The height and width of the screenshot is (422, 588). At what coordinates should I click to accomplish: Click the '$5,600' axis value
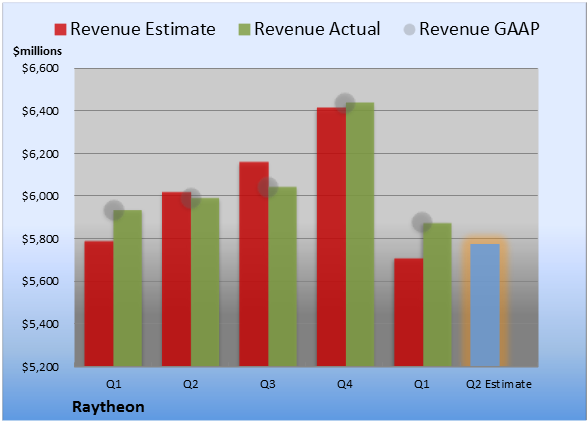pyautogui.click(x=40, y=281)
